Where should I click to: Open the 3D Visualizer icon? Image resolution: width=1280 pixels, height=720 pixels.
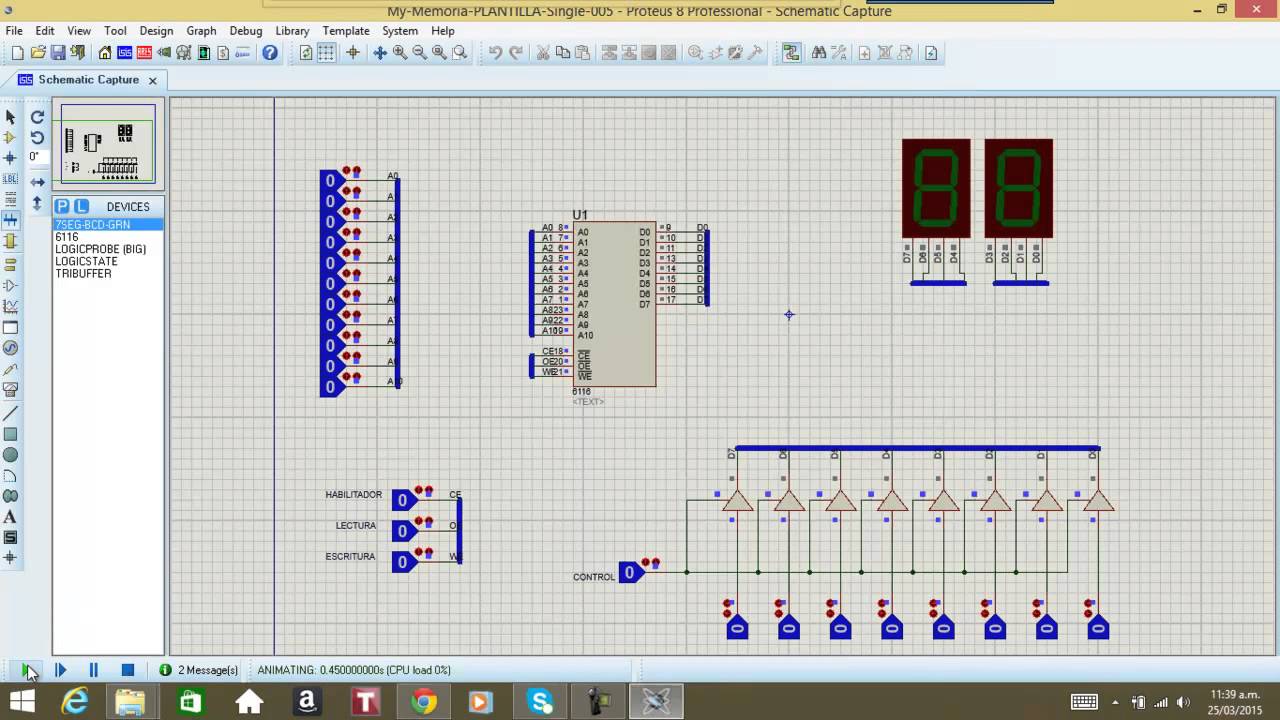pos(164,52)
